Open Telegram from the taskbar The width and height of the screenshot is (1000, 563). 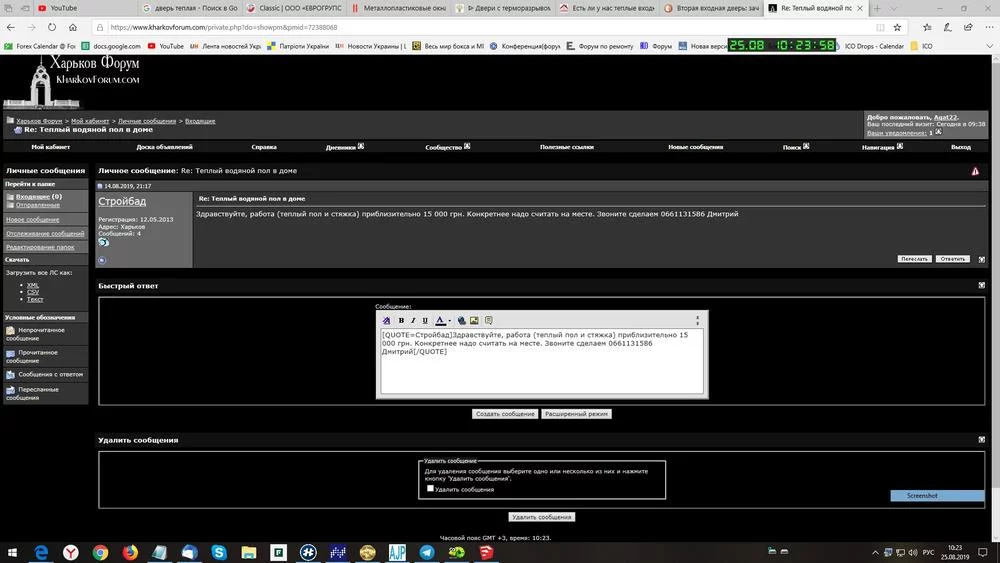(427, 552)
